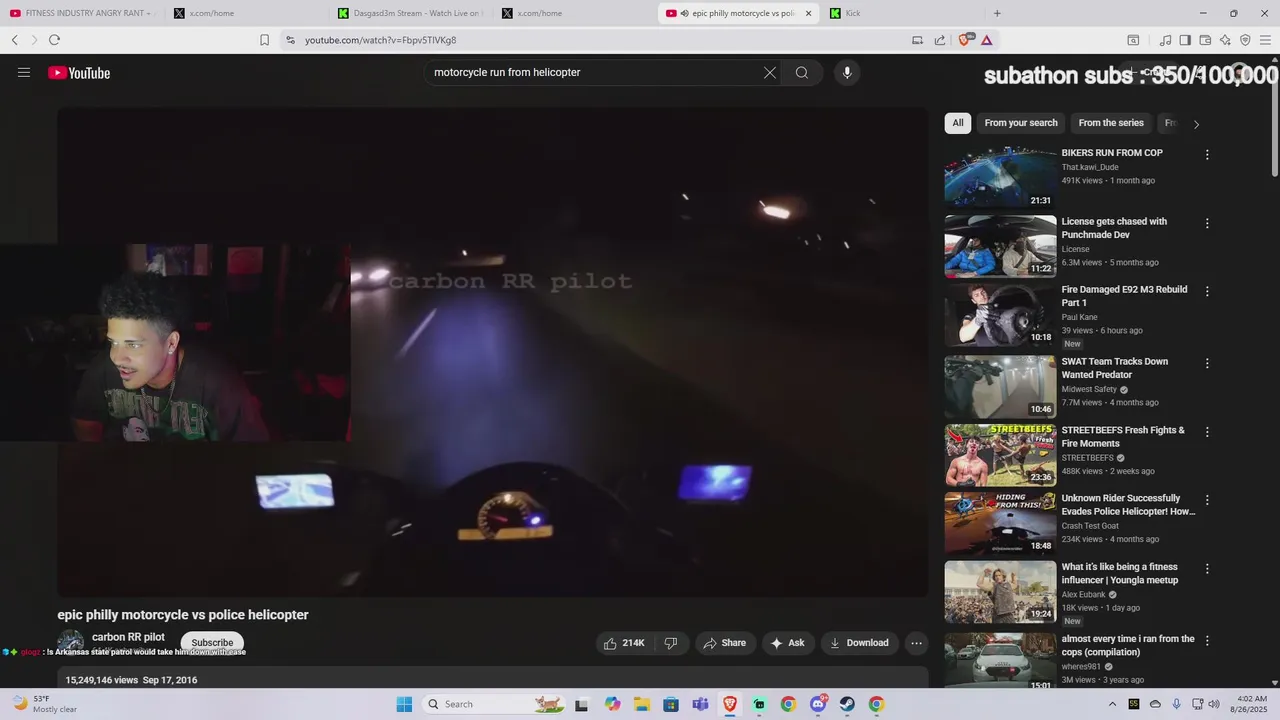Viewport: 1280px width, 720px height.
Task: Open options menu for STREETBEEFS Fresh Fights video
Action: tap(1207, 432)
